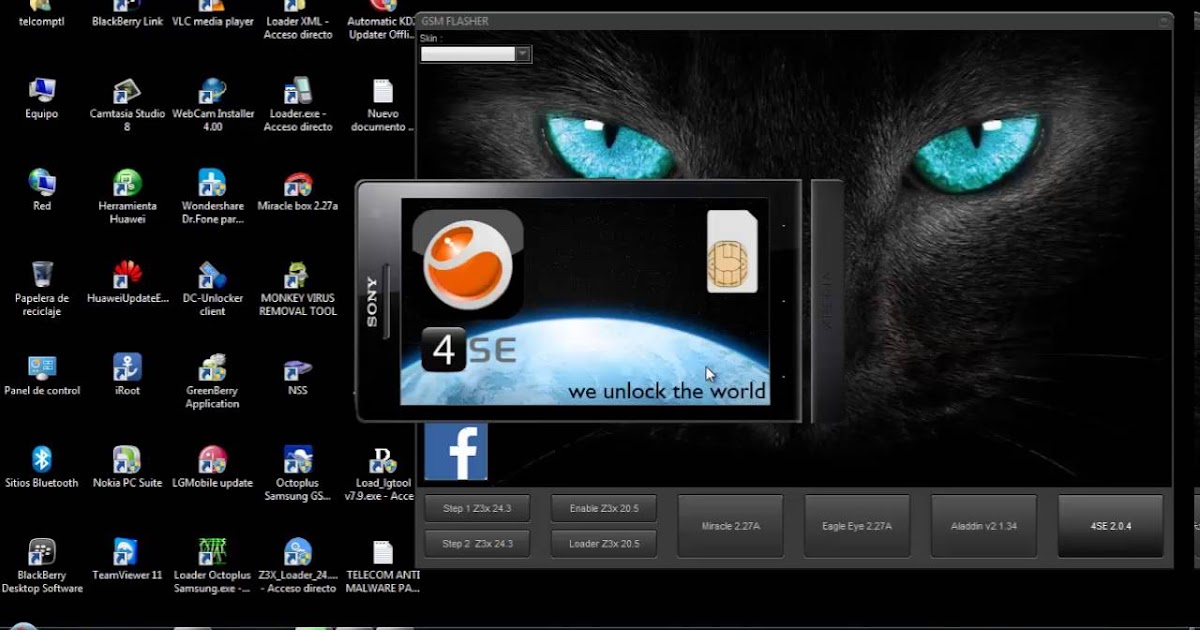Click the Enable Z3x 20.5 button
Image resolution: width=1200 pixels, height=630 pixels.
click(603, 508)
